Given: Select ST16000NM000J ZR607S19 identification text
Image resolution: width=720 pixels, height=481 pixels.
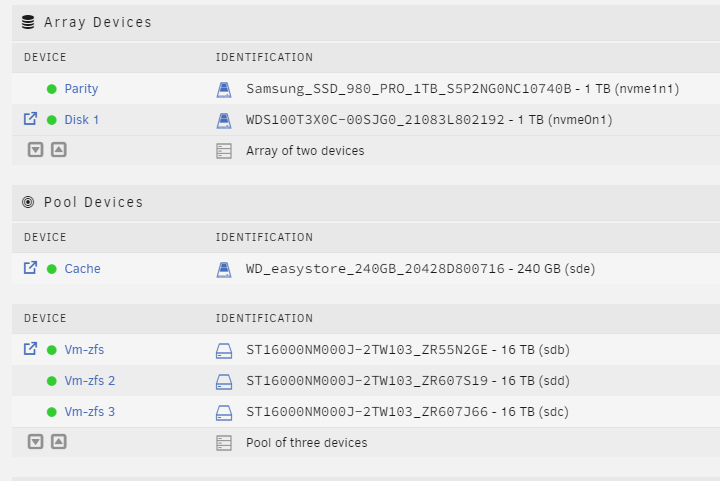Looking at the screenshot, I should 408,381.
